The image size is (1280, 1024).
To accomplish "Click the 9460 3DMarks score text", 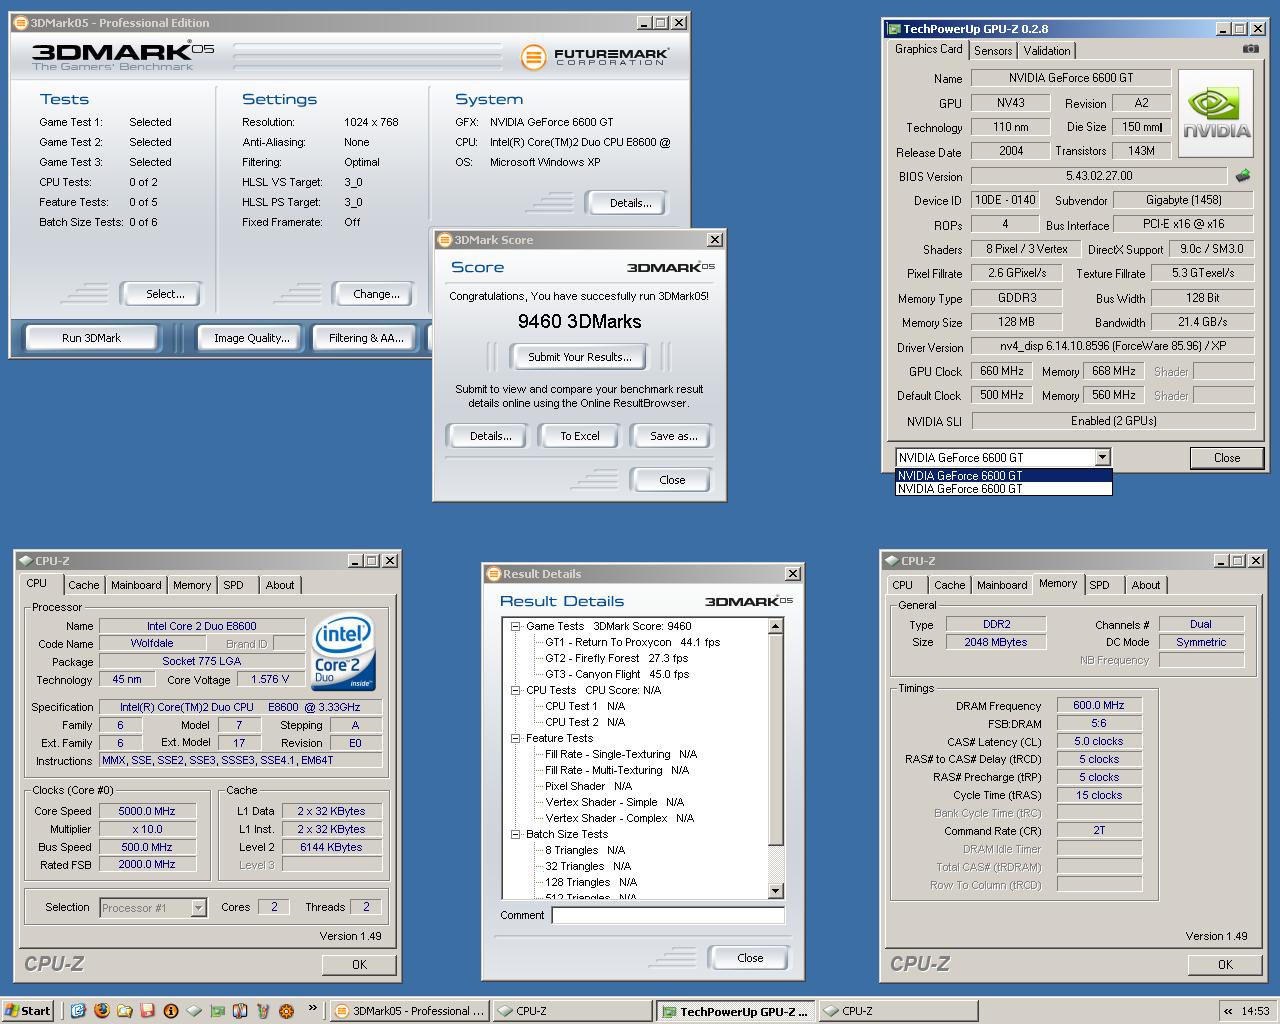I will tap(579, 321).
